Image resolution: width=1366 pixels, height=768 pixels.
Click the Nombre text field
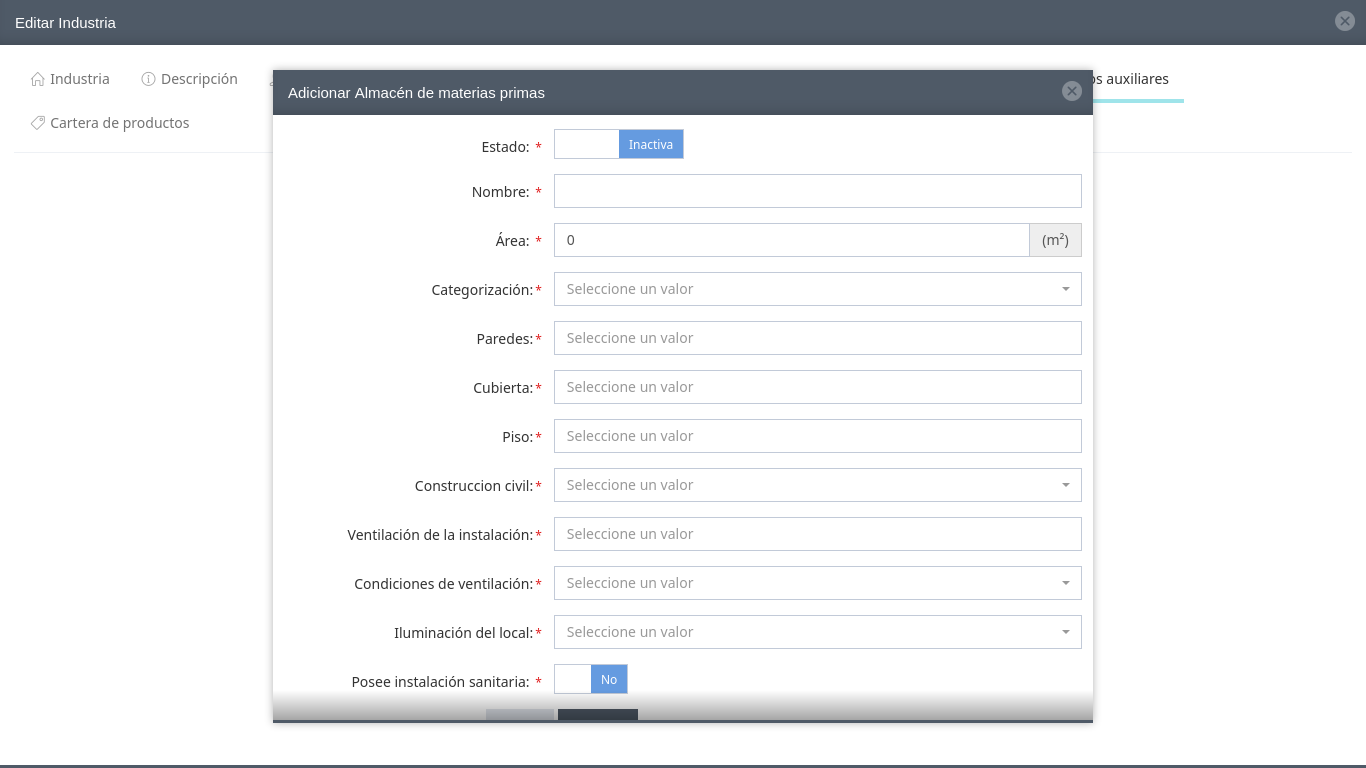tap(817, 191)
